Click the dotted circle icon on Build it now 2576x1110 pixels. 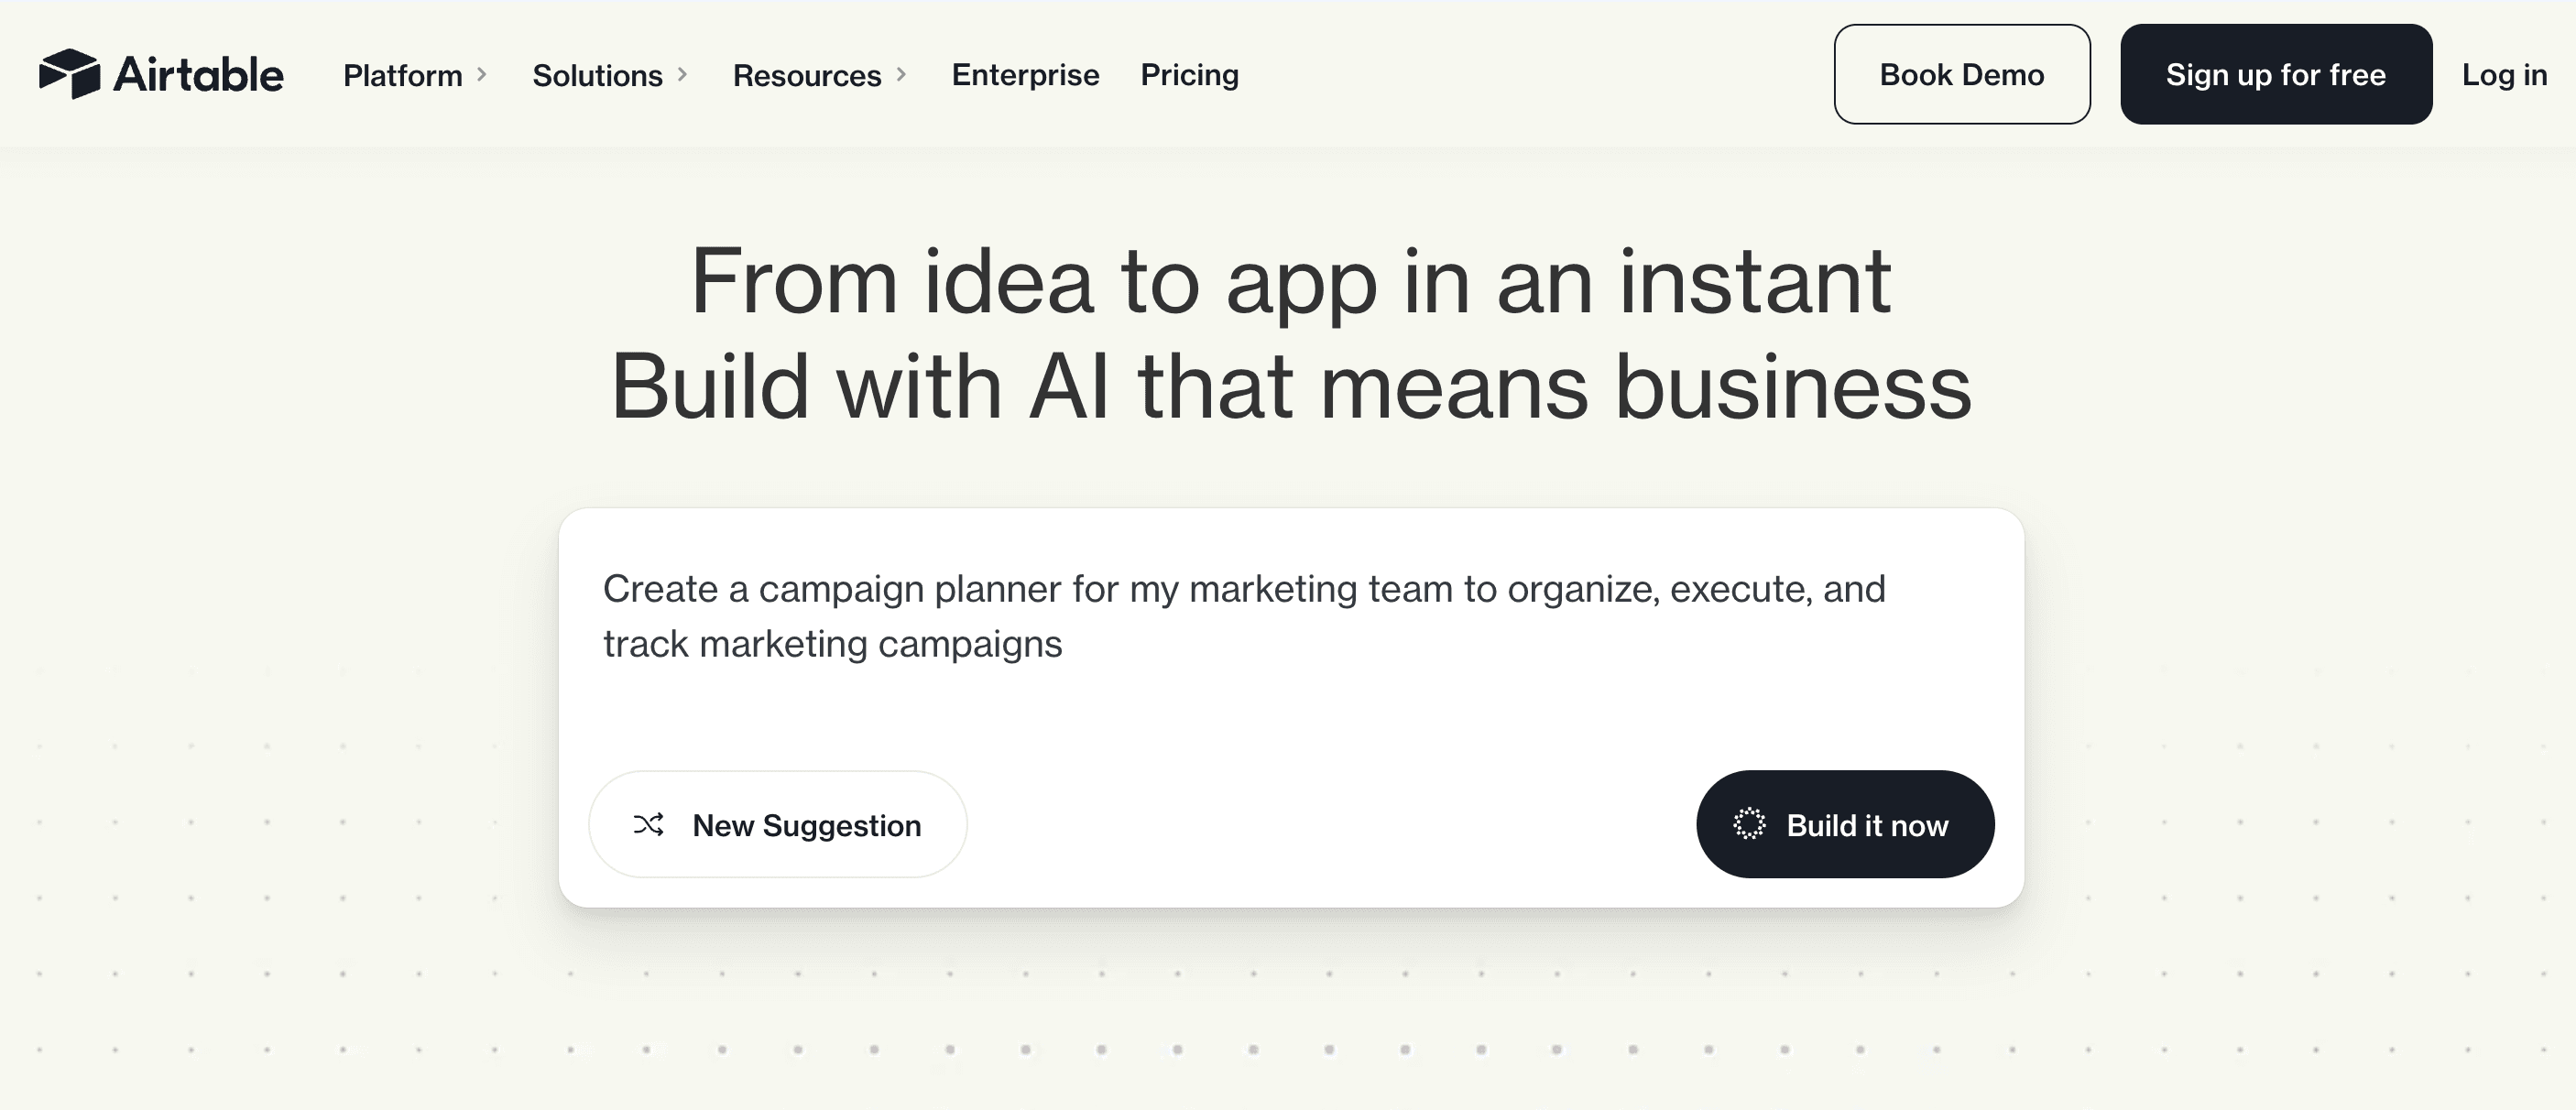click(x=1749, y=825)
